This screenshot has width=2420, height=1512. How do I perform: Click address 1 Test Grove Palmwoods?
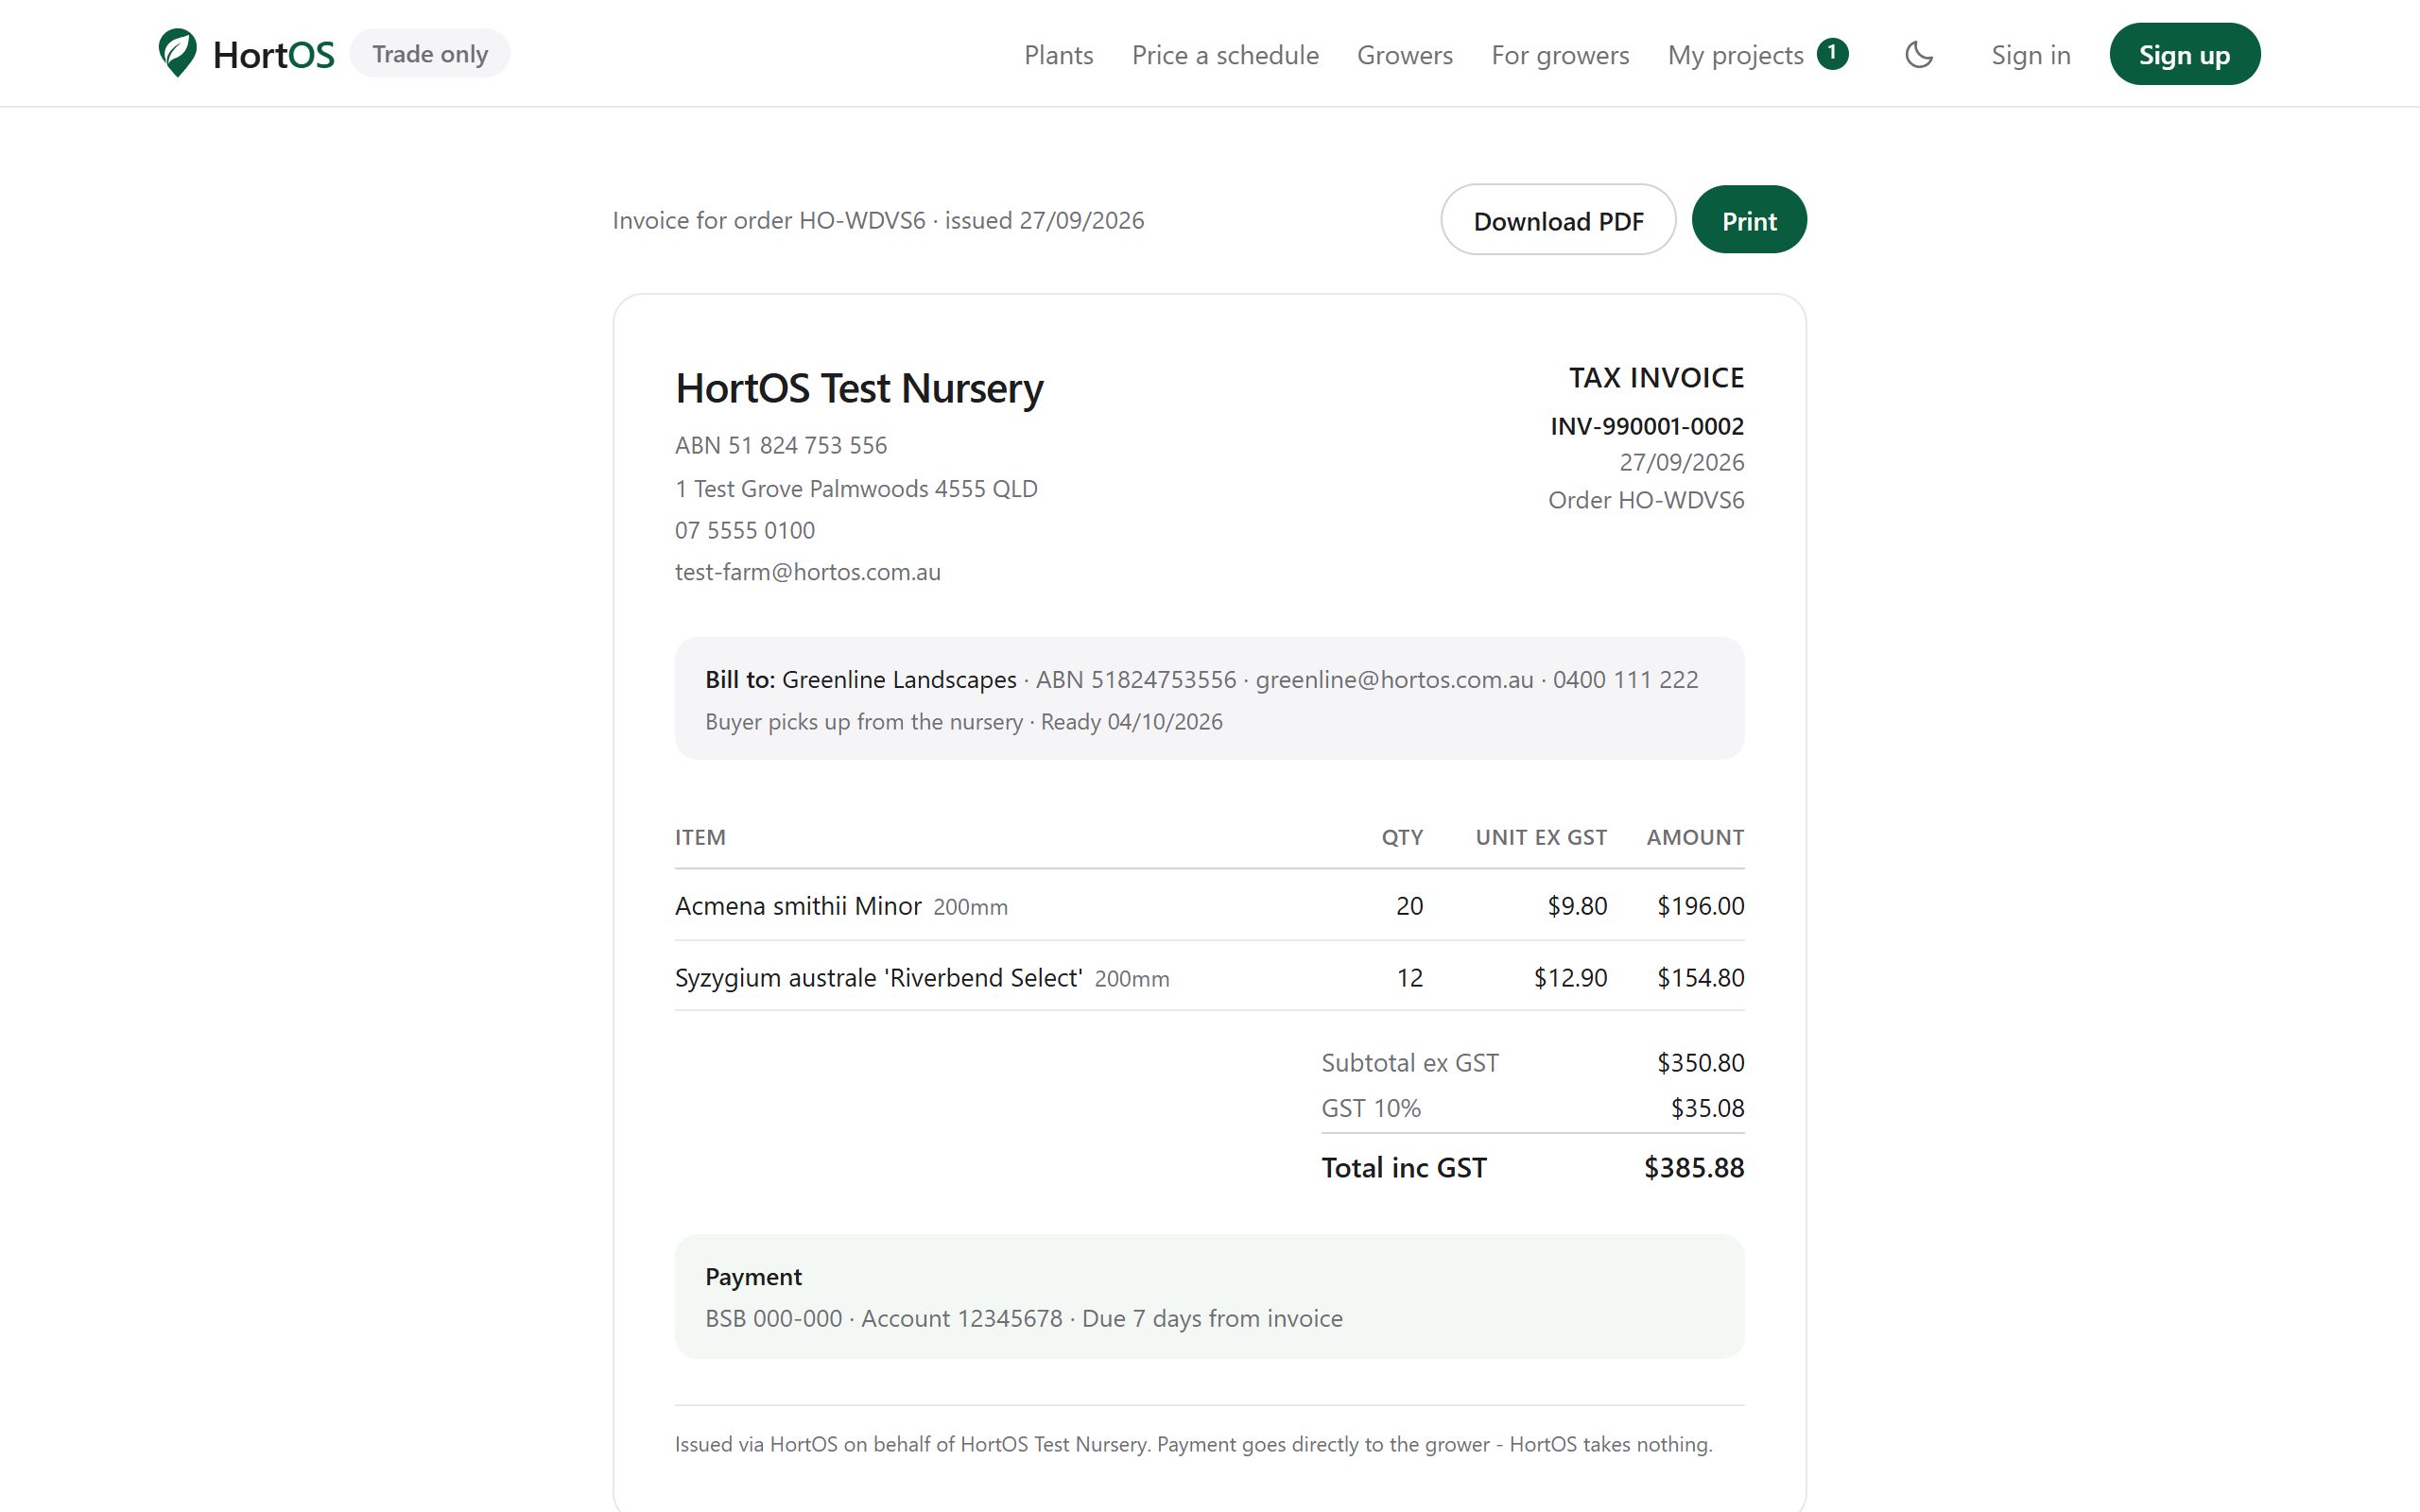(856, 488)
